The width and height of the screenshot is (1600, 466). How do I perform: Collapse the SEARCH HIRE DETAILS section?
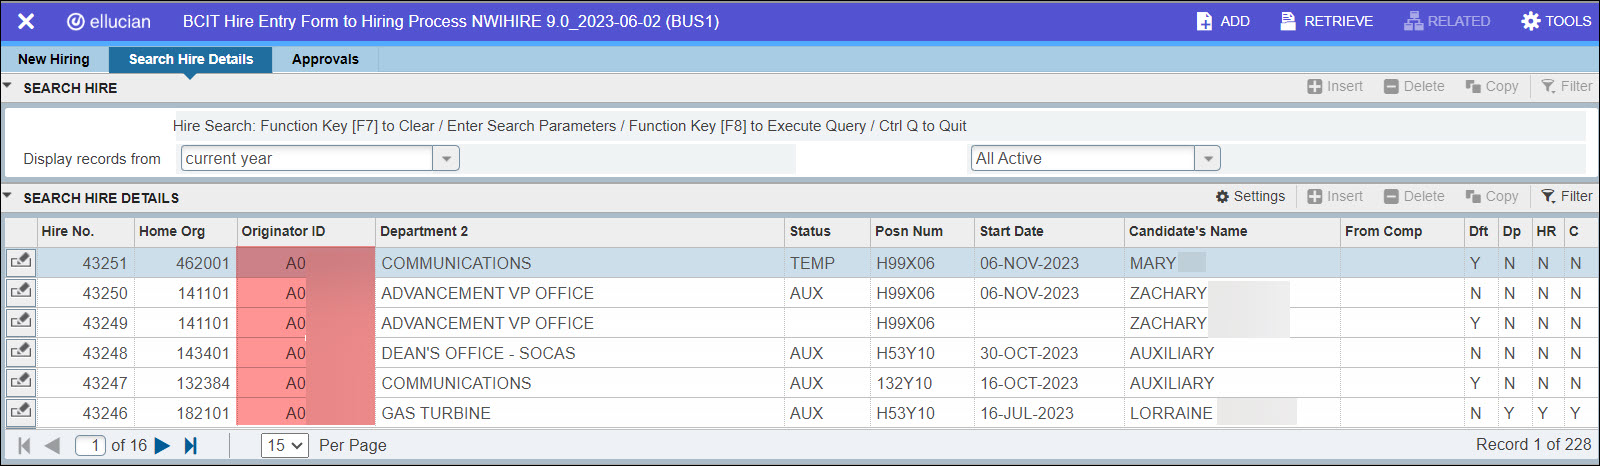pyautogui.click(x=8, y=197)
